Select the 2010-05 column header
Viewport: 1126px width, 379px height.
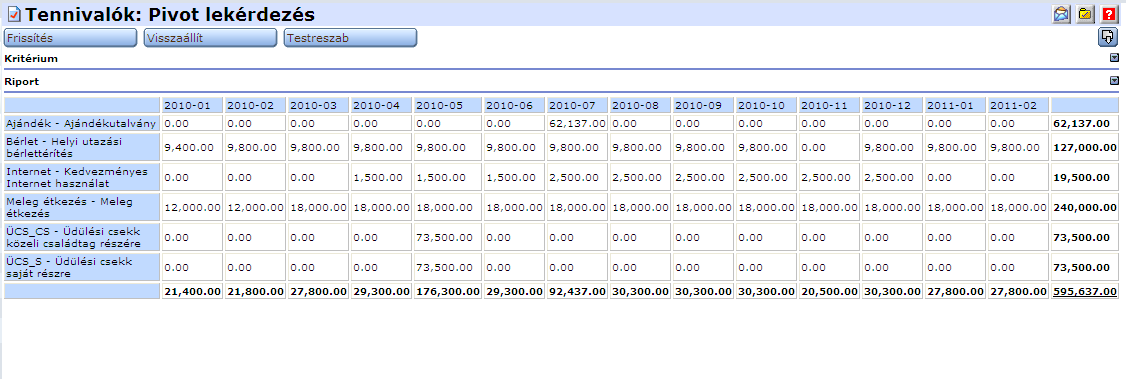point(447,106)
